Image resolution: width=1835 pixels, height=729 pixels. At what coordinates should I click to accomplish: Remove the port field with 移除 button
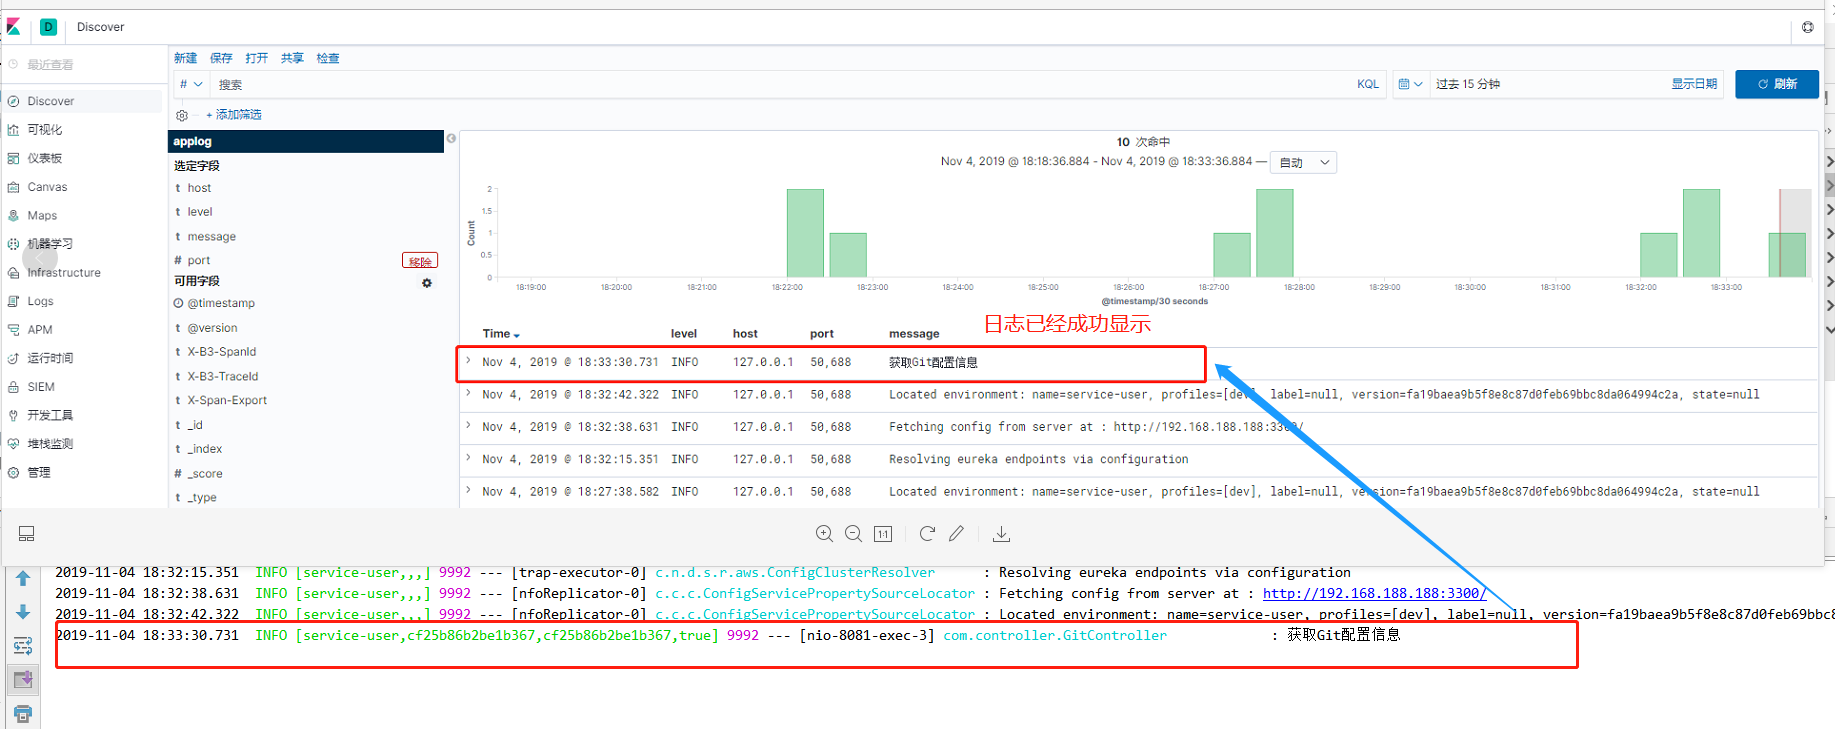pyautogui.click(x=420, y=261)
